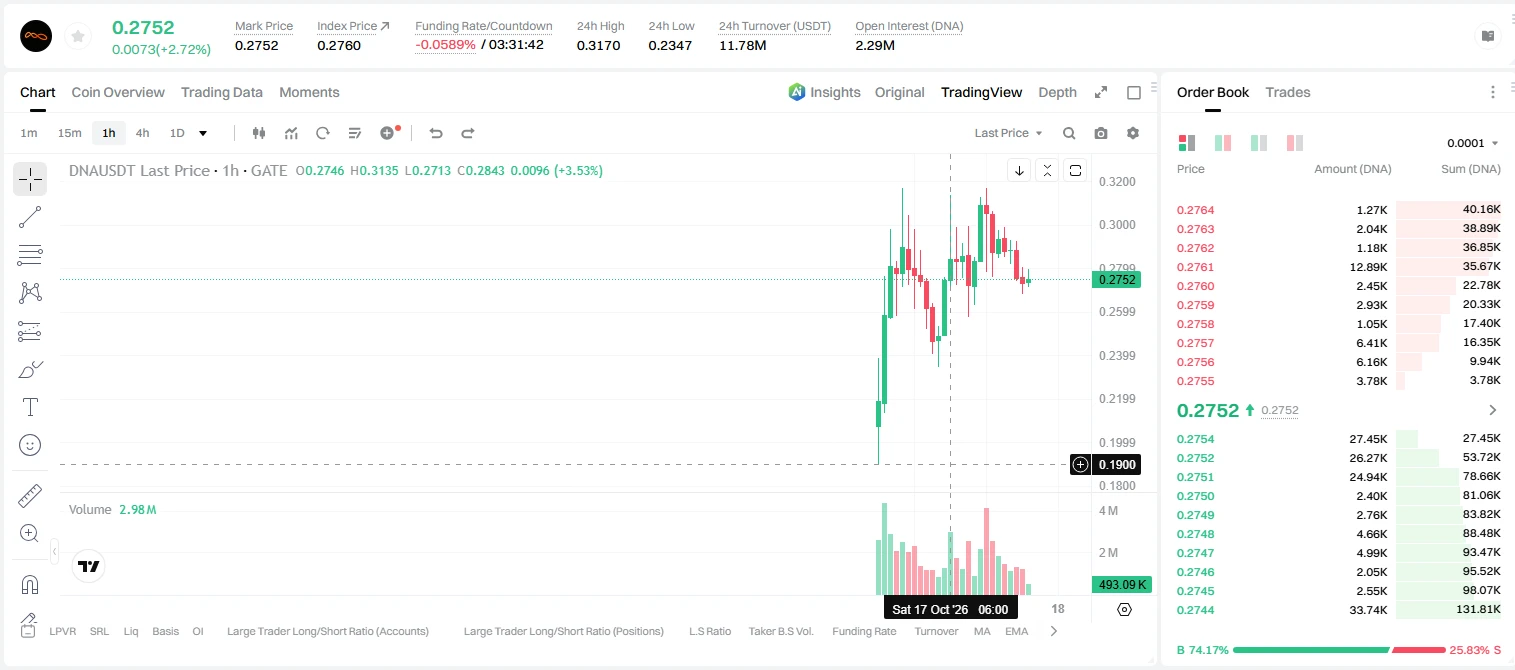Take a chart snapshot with camera icon
1515x670 pixels.
(x=1101, y=133)
